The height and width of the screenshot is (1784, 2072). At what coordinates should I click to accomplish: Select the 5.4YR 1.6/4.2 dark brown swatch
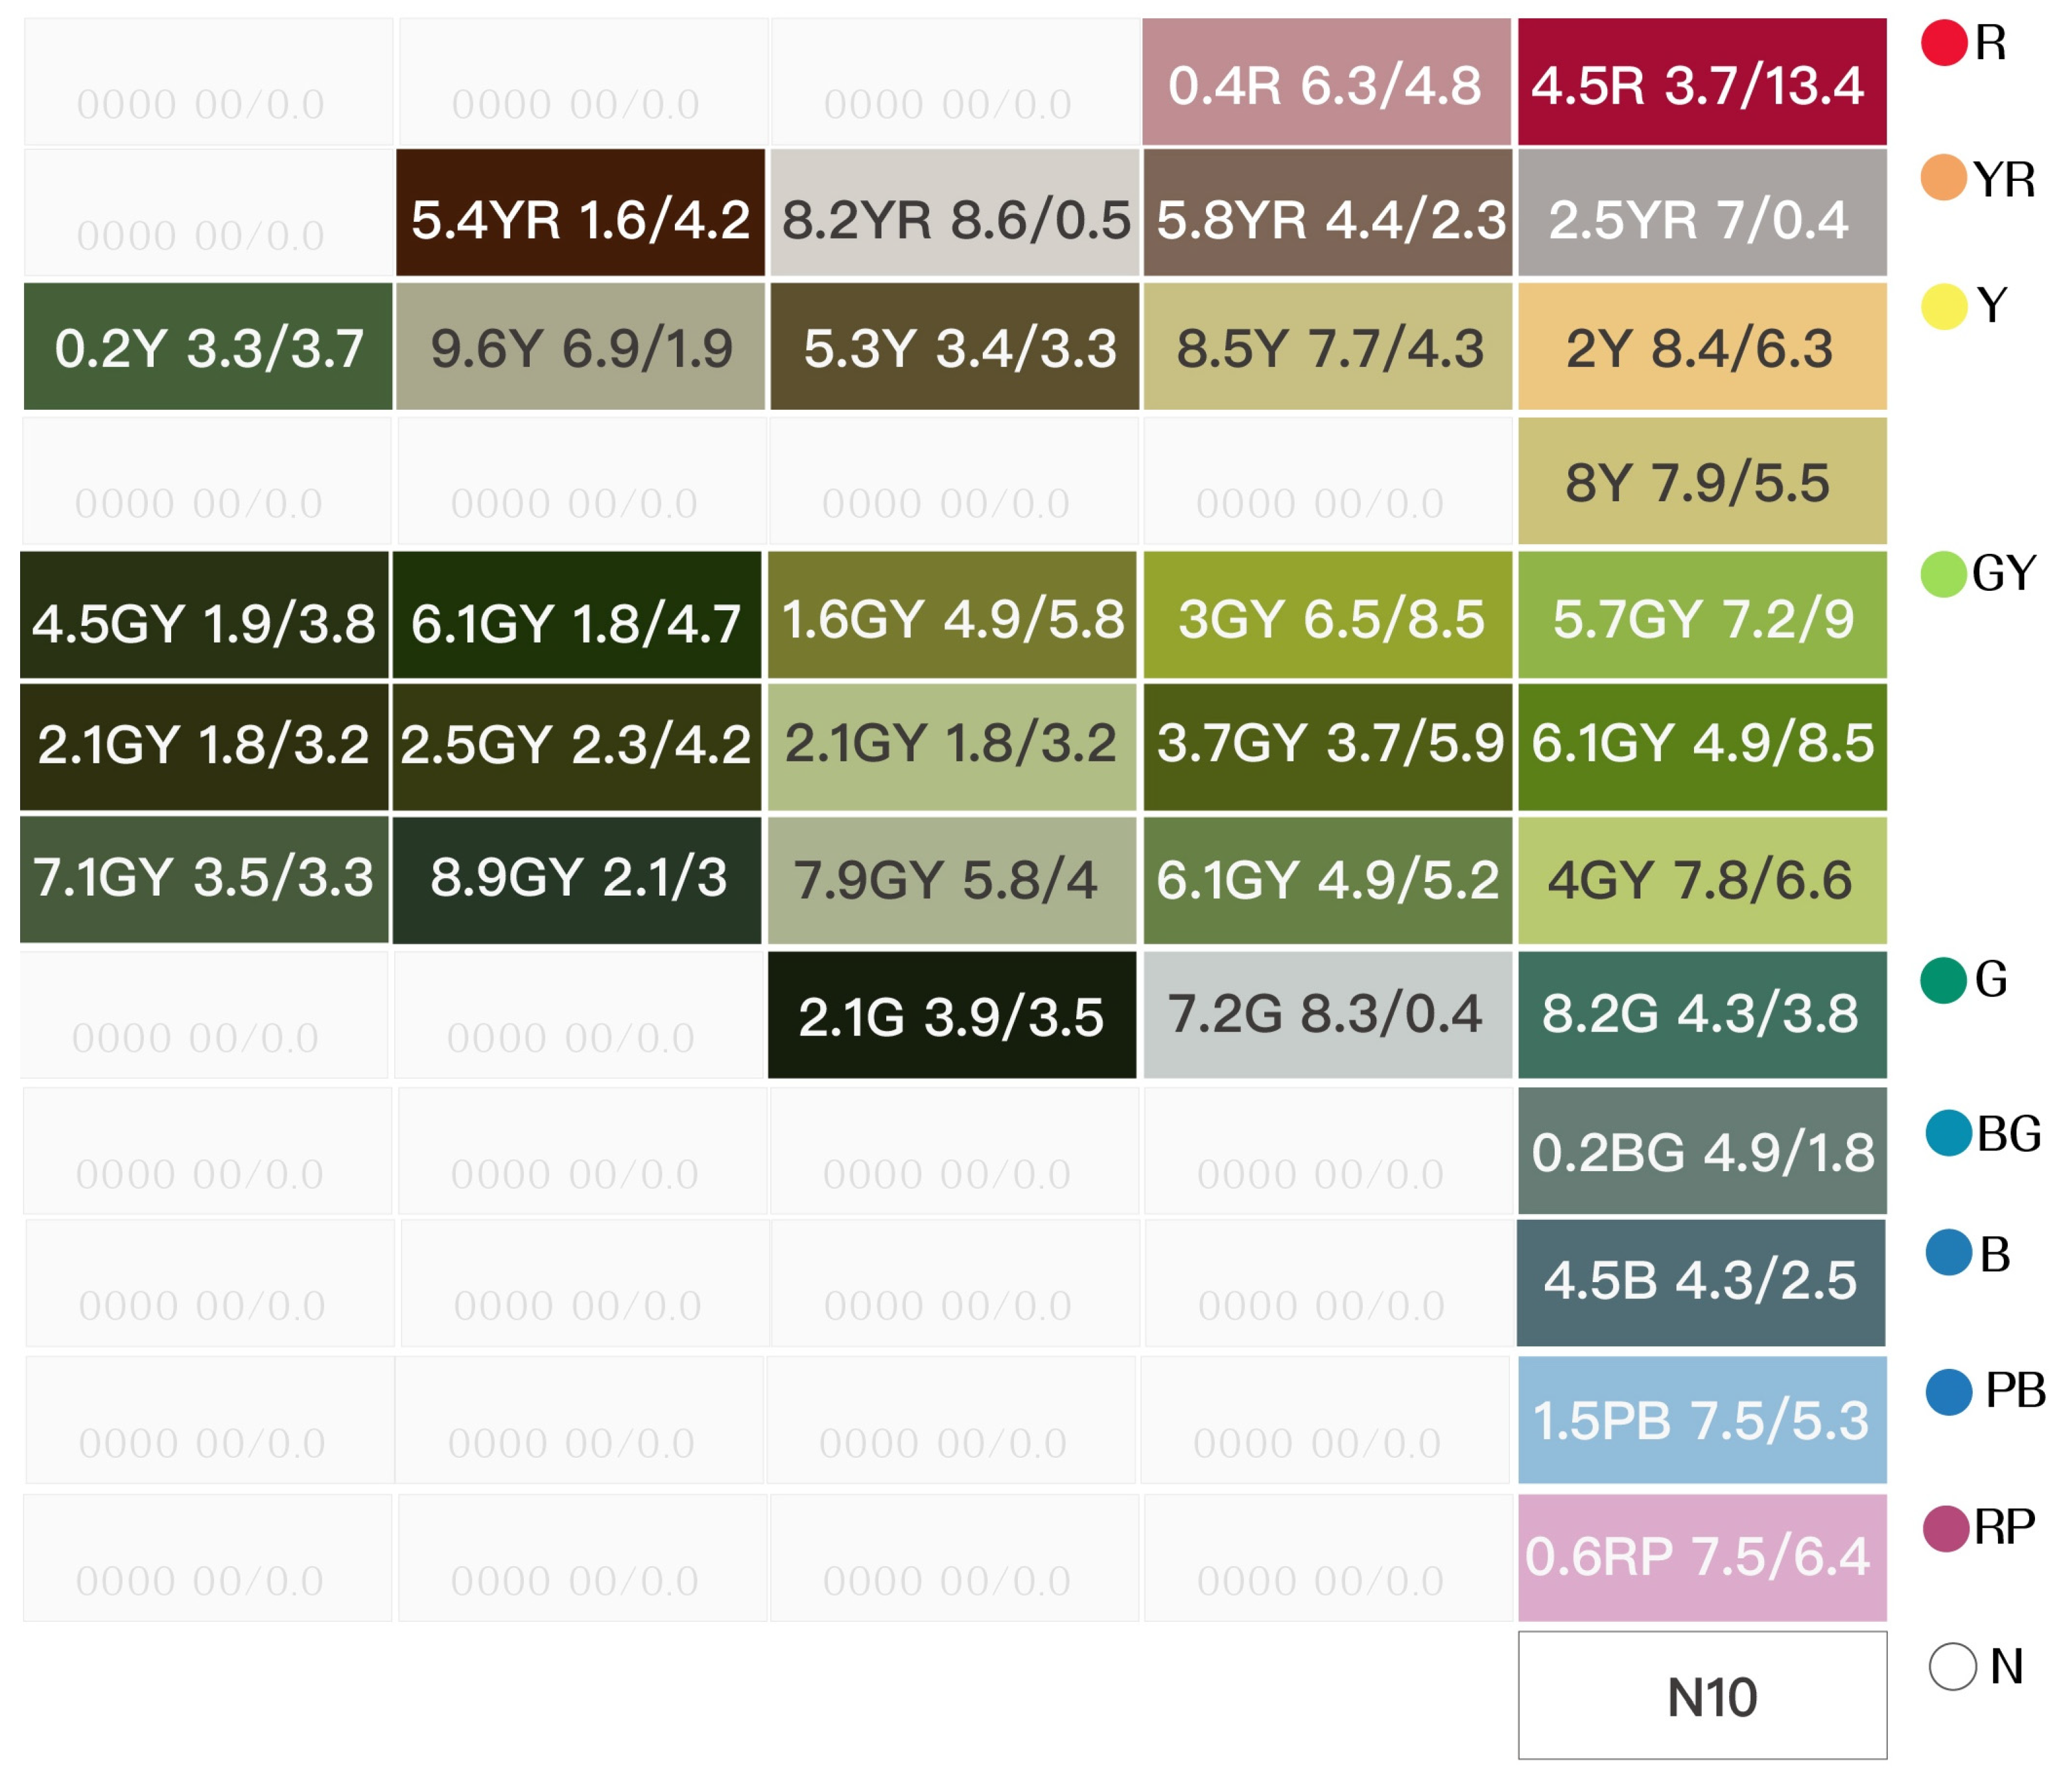coord(580,213)
